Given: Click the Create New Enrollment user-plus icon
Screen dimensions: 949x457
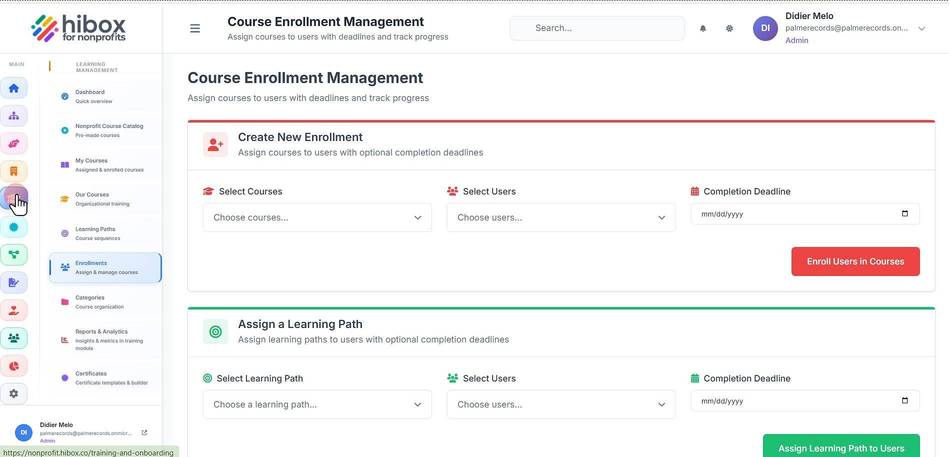Looking at the screenshot, I should point(215,145).
